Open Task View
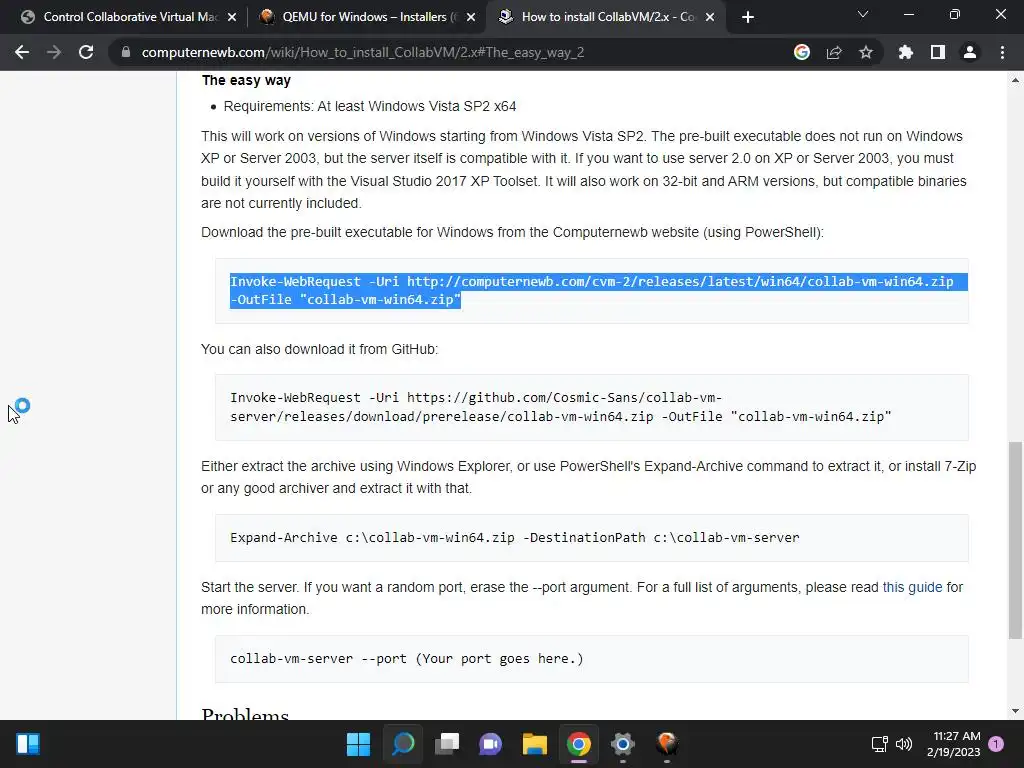This screenshot has width=1024, height=768. 447,744
